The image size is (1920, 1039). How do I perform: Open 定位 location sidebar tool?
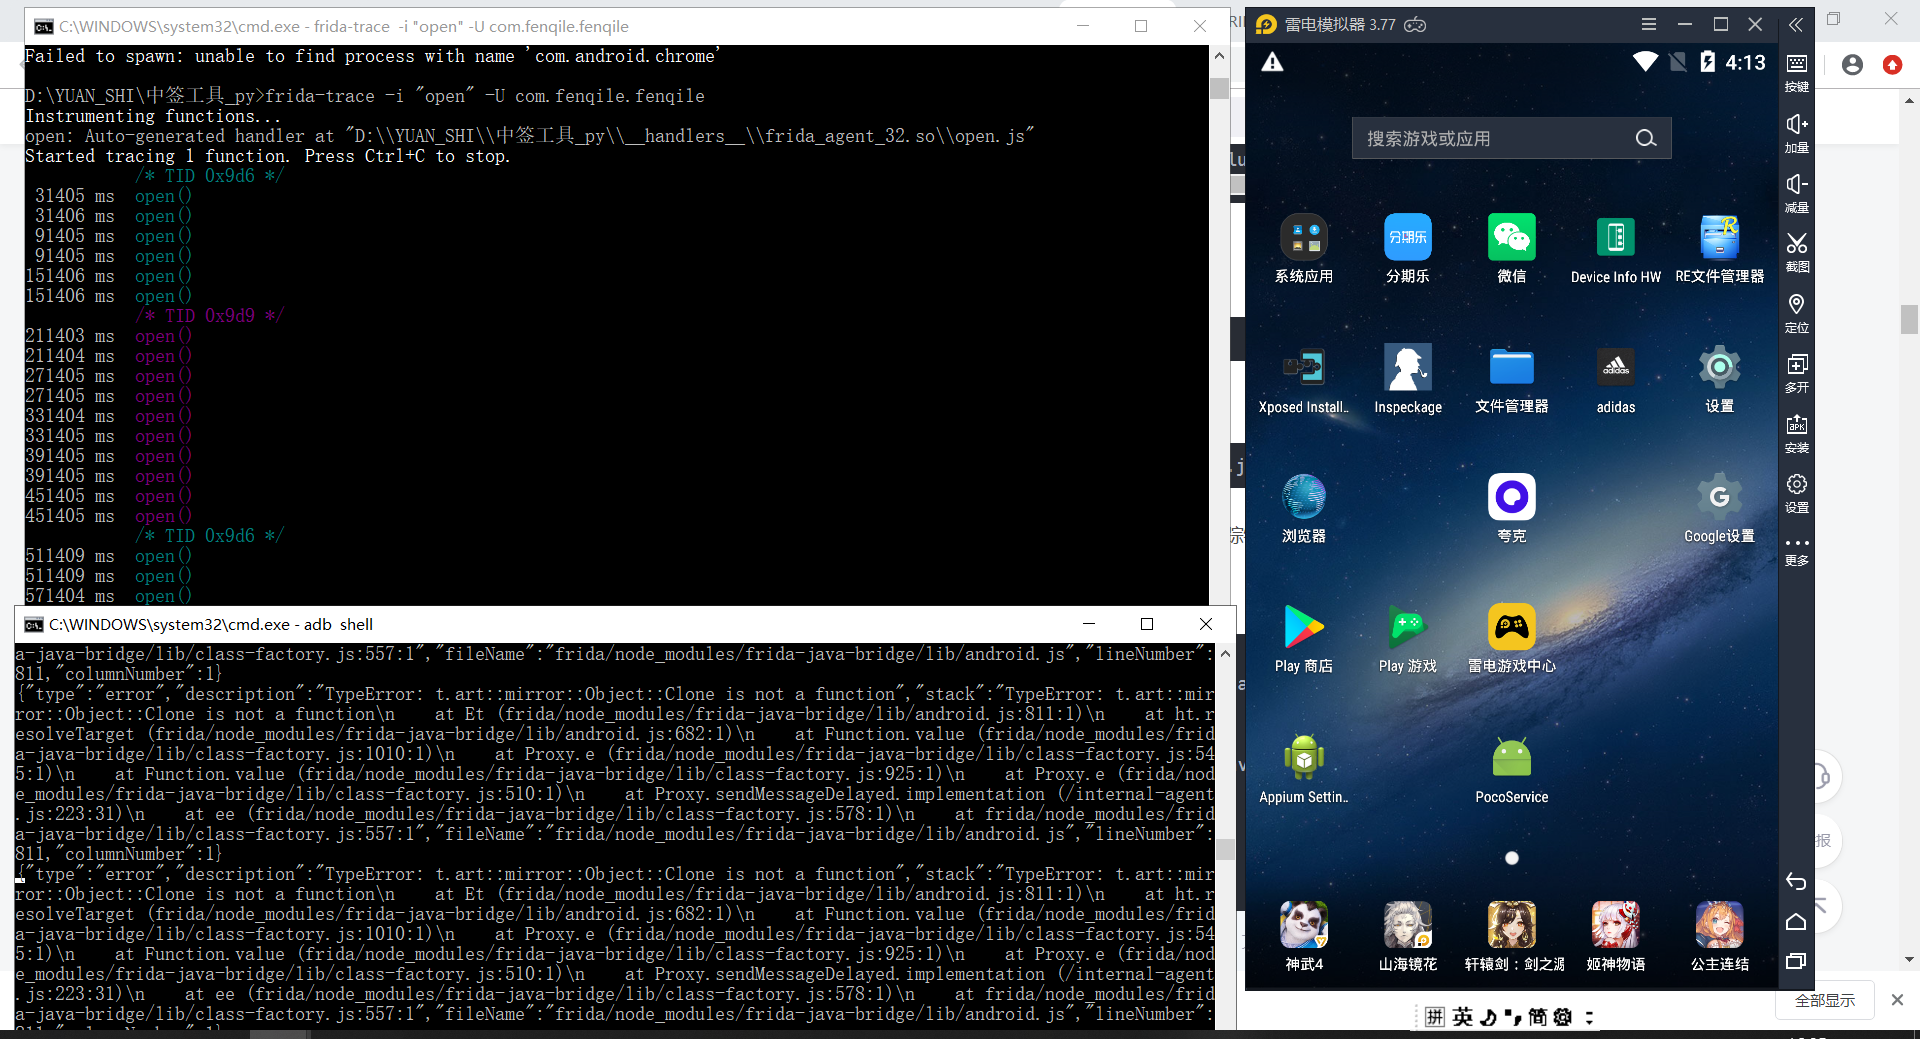(1797, 313)
